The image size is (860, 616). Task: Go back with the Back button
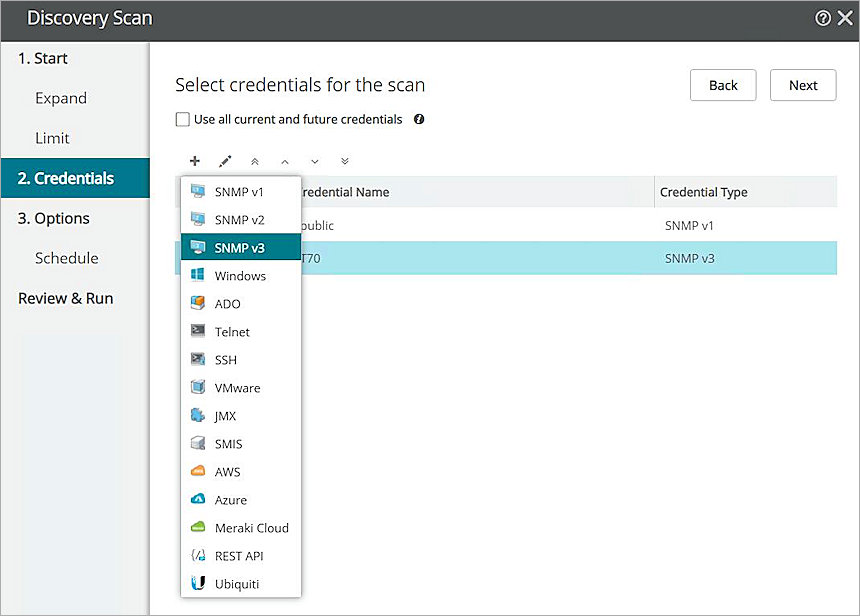pyautogui.click(x=723, y=85)
